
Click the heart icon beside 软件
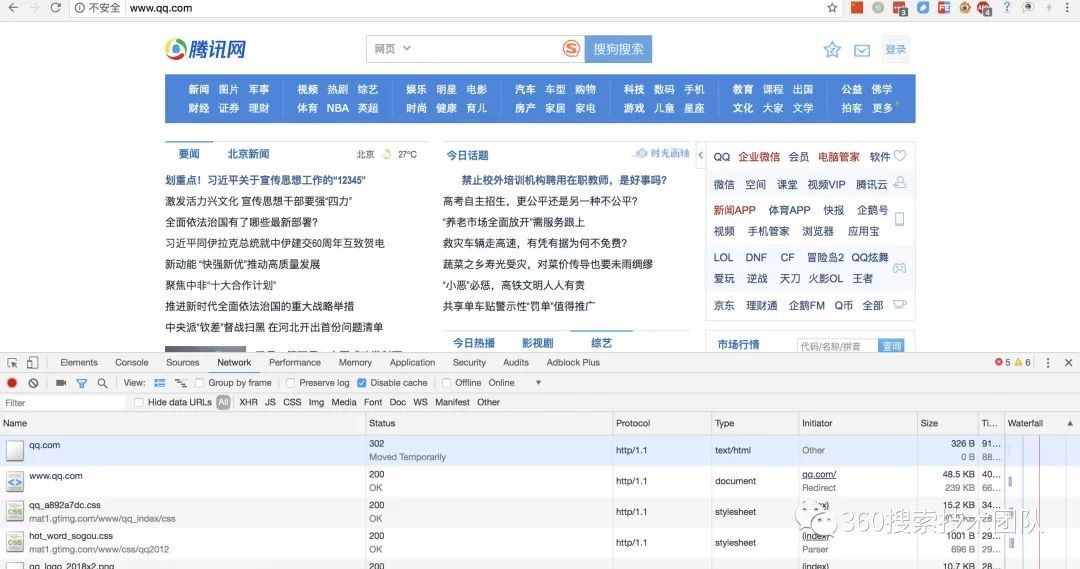[900, 156]
